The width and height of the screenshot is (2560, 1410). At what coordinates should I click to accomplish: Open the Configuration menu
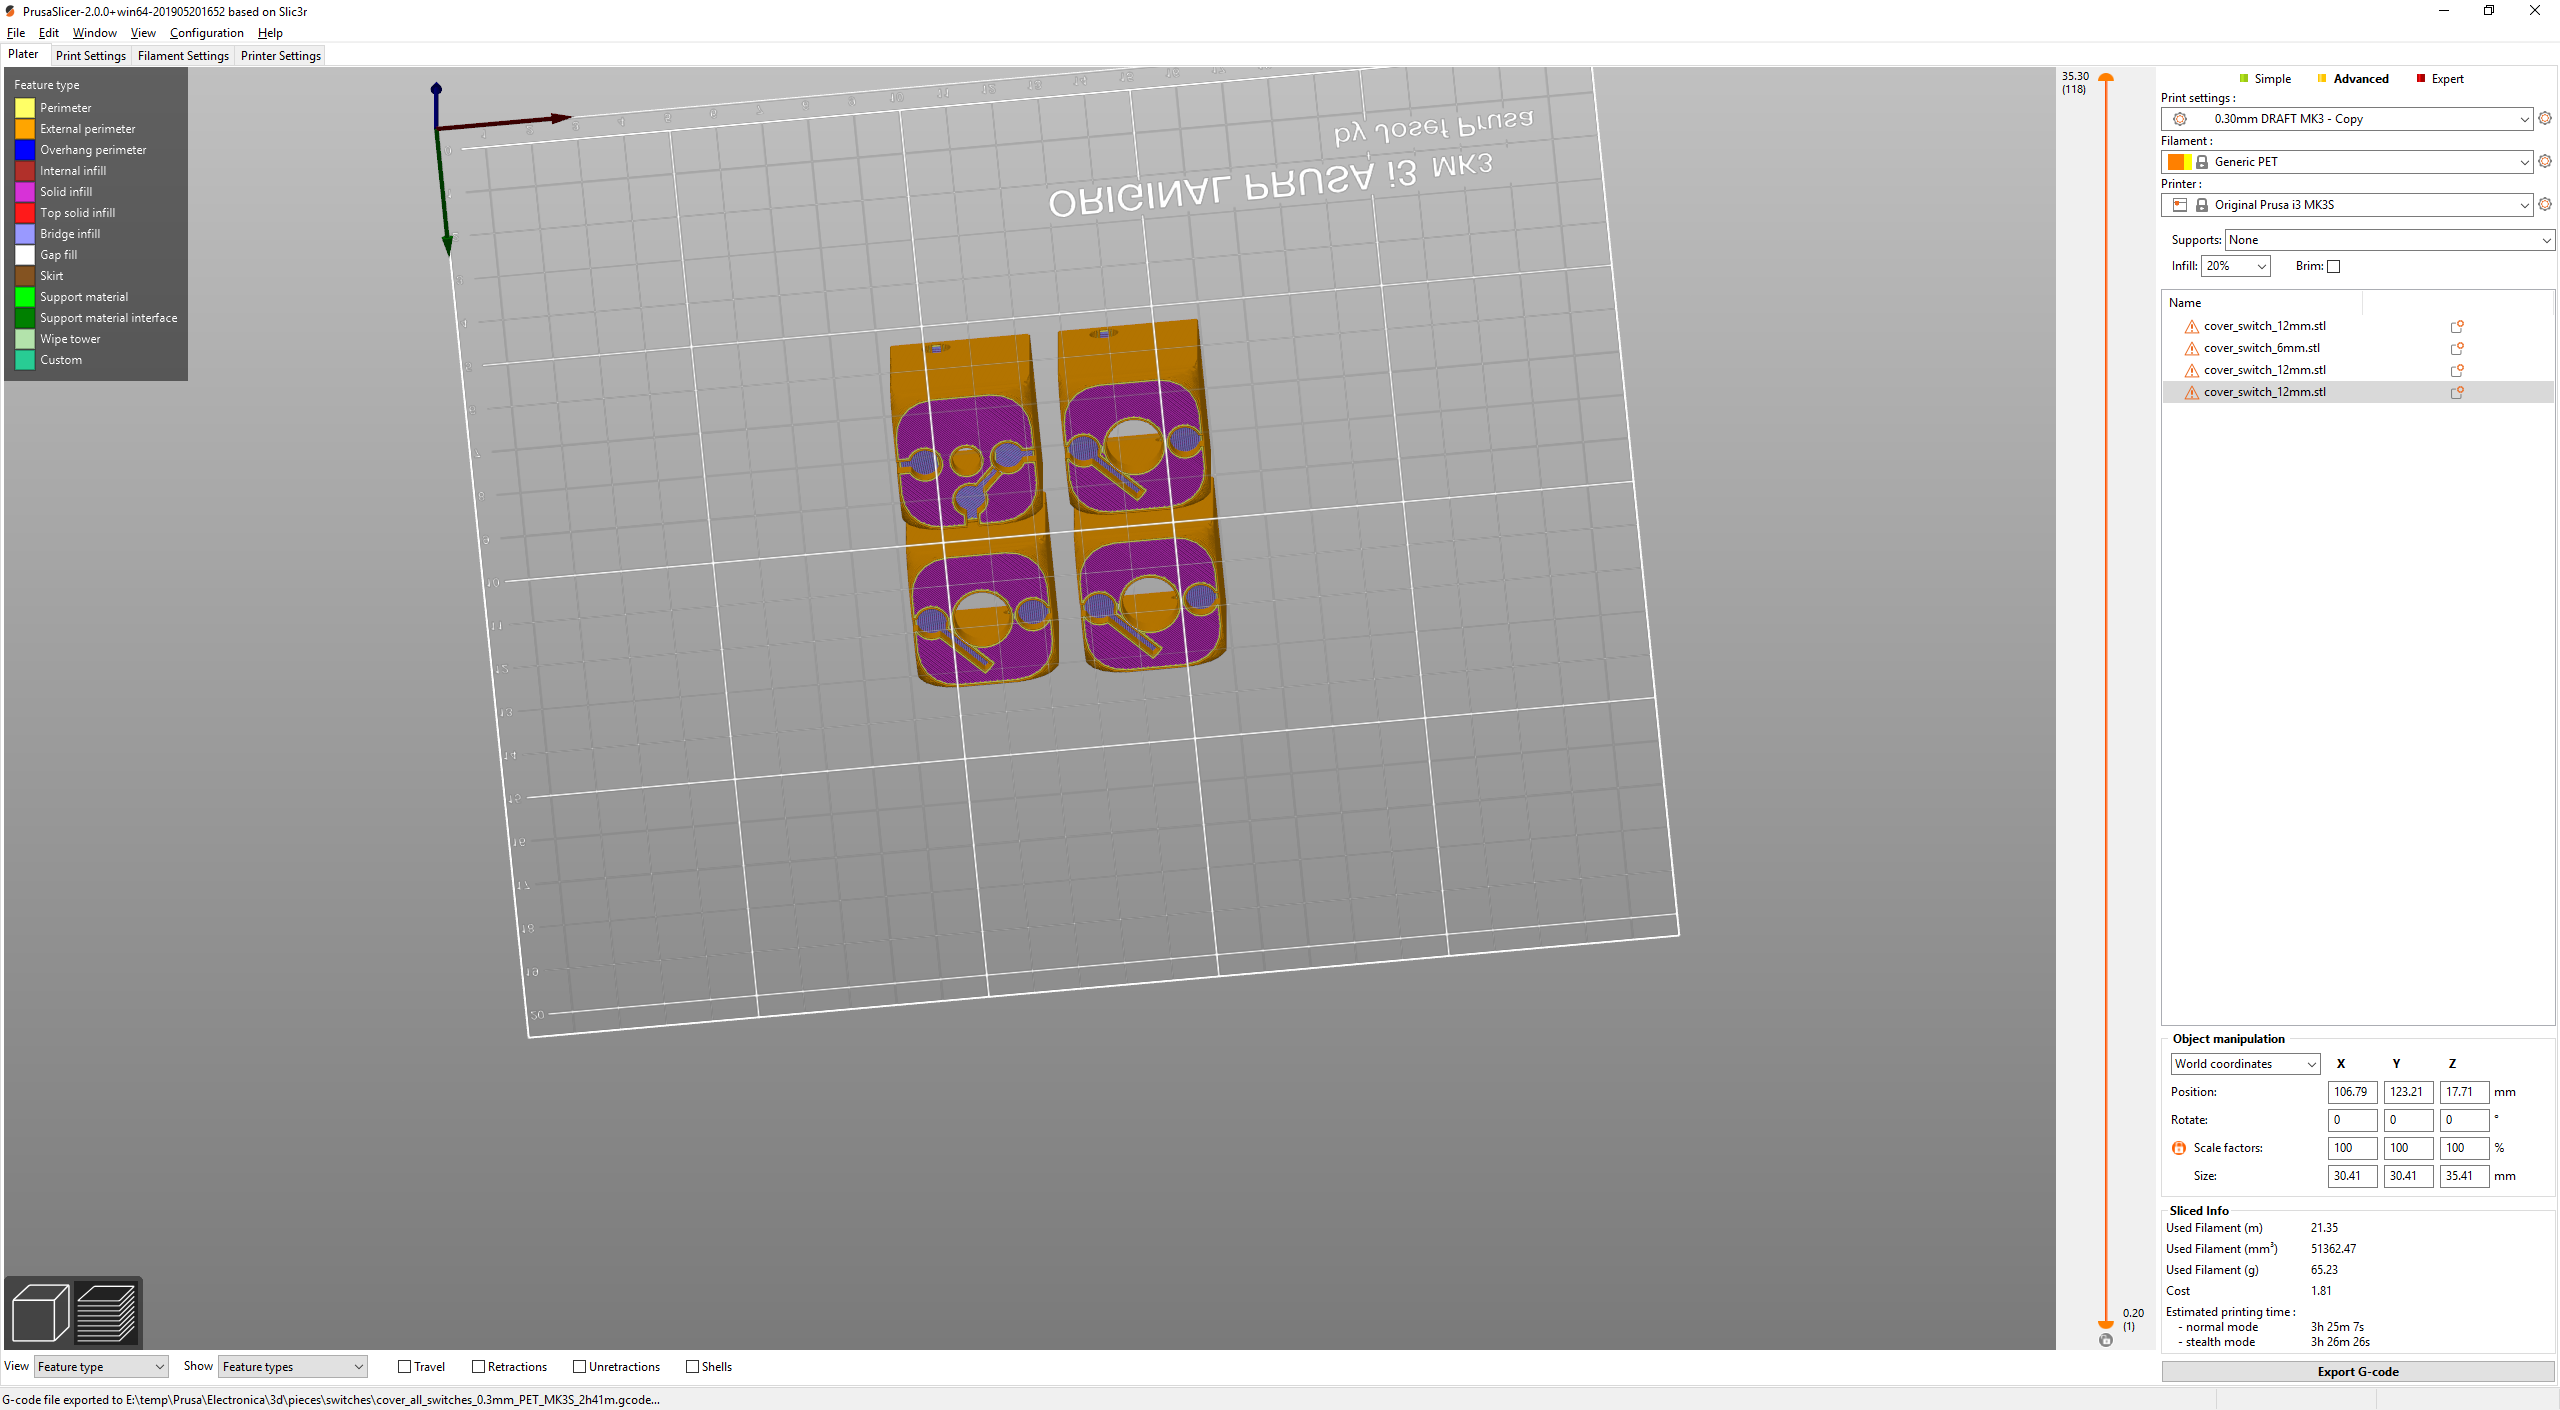207,33
